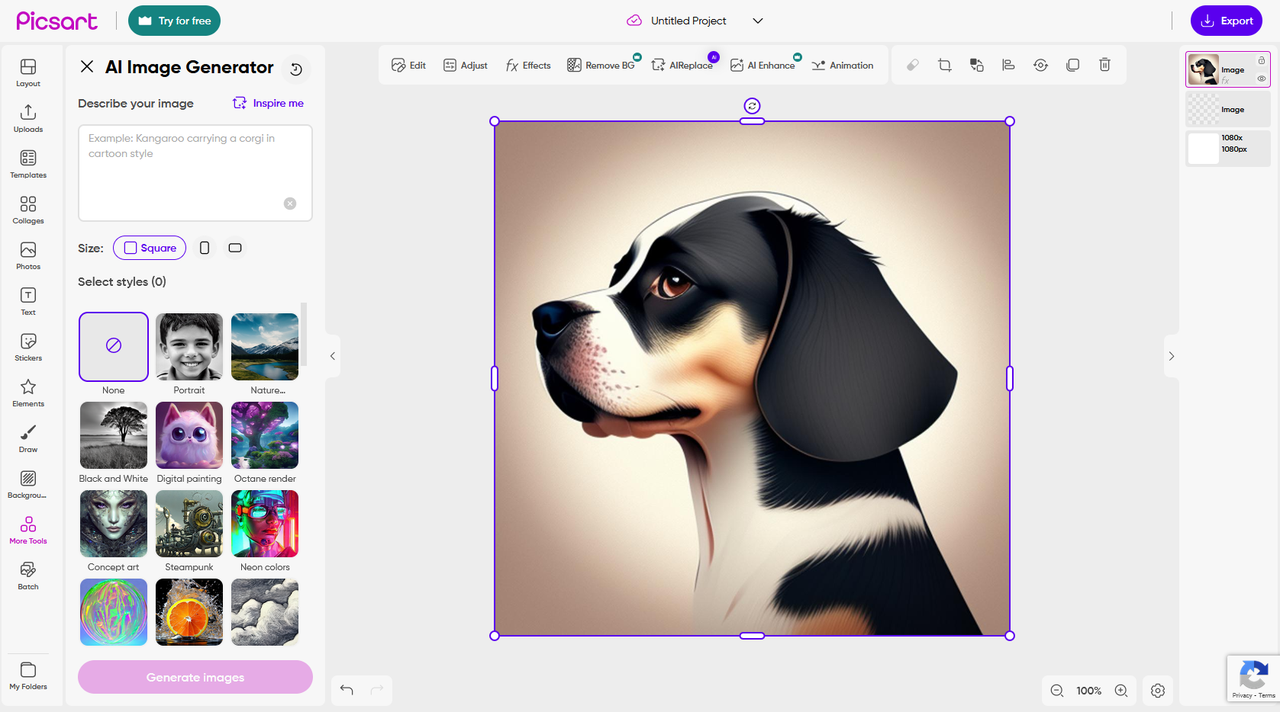Open the alignment options icon

1008,65
